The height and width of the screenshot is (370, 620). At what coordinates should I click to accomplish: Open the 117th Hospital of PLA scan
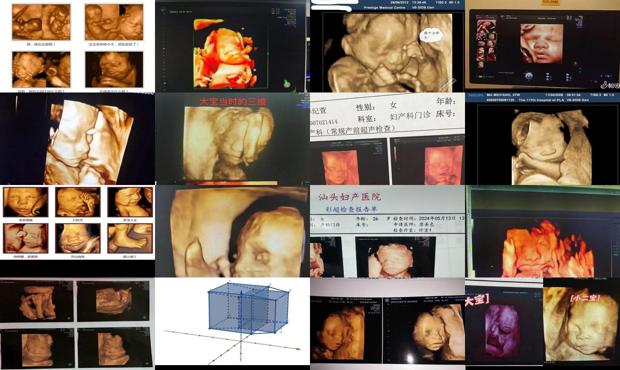(x=542, y=139)
